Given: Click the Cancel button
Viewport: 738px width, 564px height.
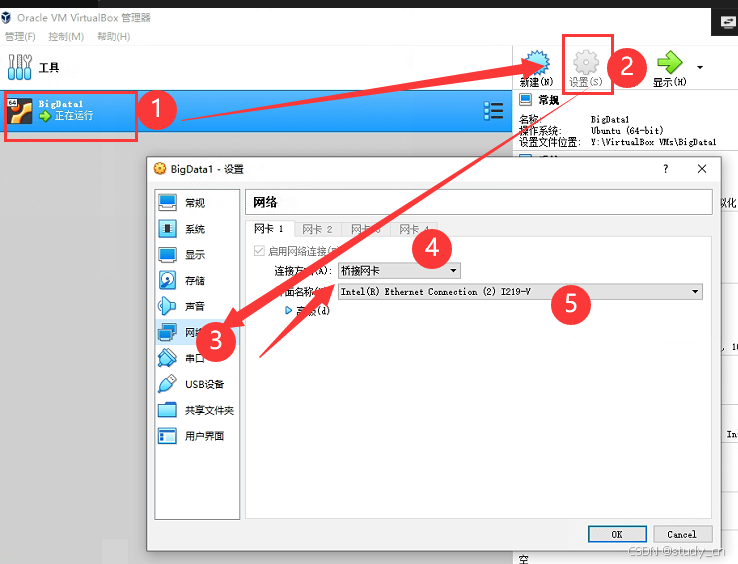Looking at the screenshot, I should point(682,534).
